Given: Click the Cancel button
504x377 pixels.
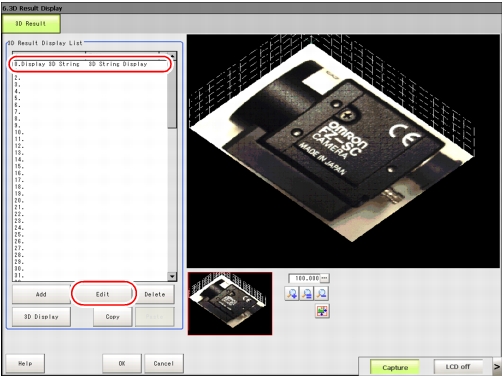Looking at the screenshot, I should (164, 363).
